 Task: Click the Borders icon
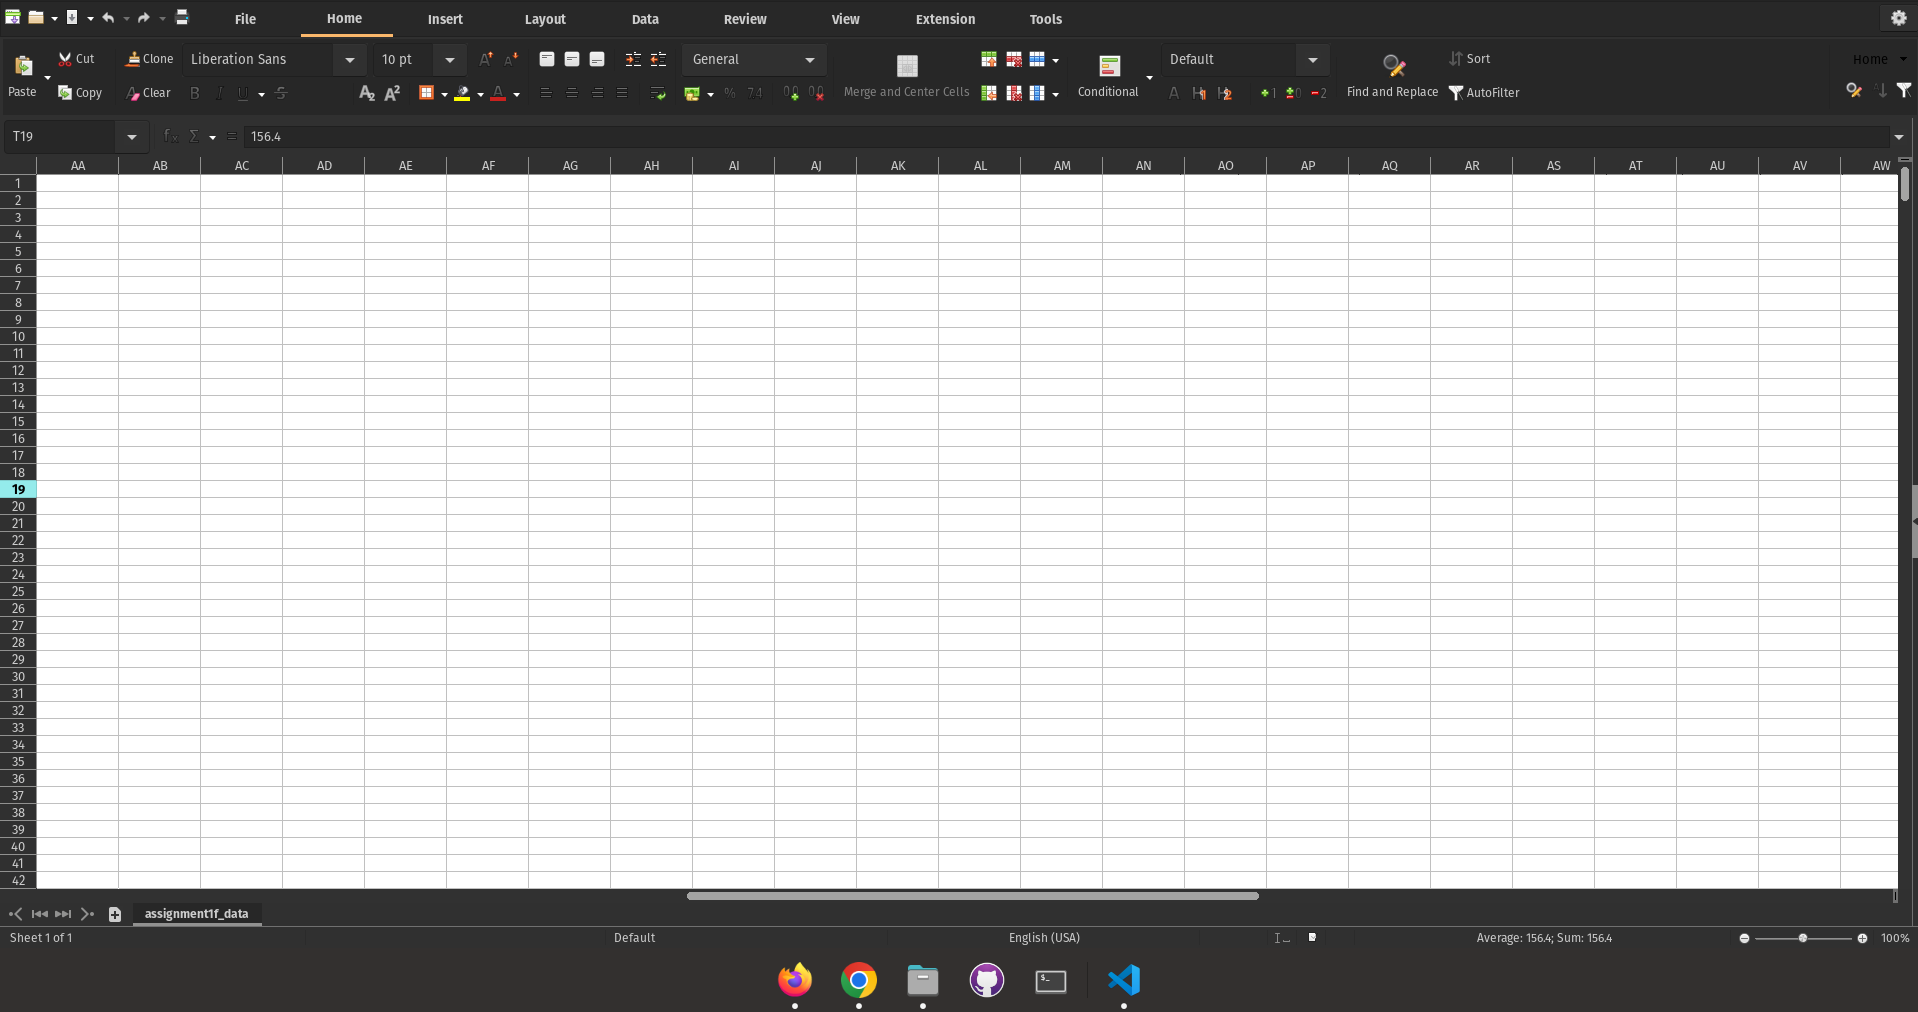coord(426,93)
